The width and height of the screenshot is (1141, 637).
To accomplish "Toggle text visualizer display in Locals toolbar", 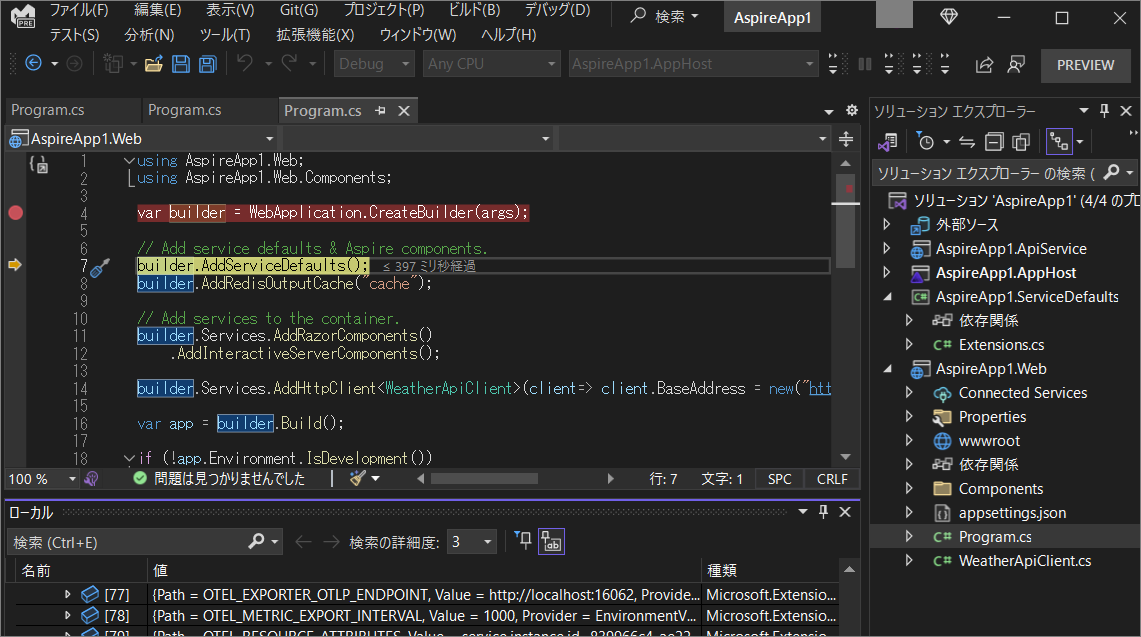I will 551,541.
